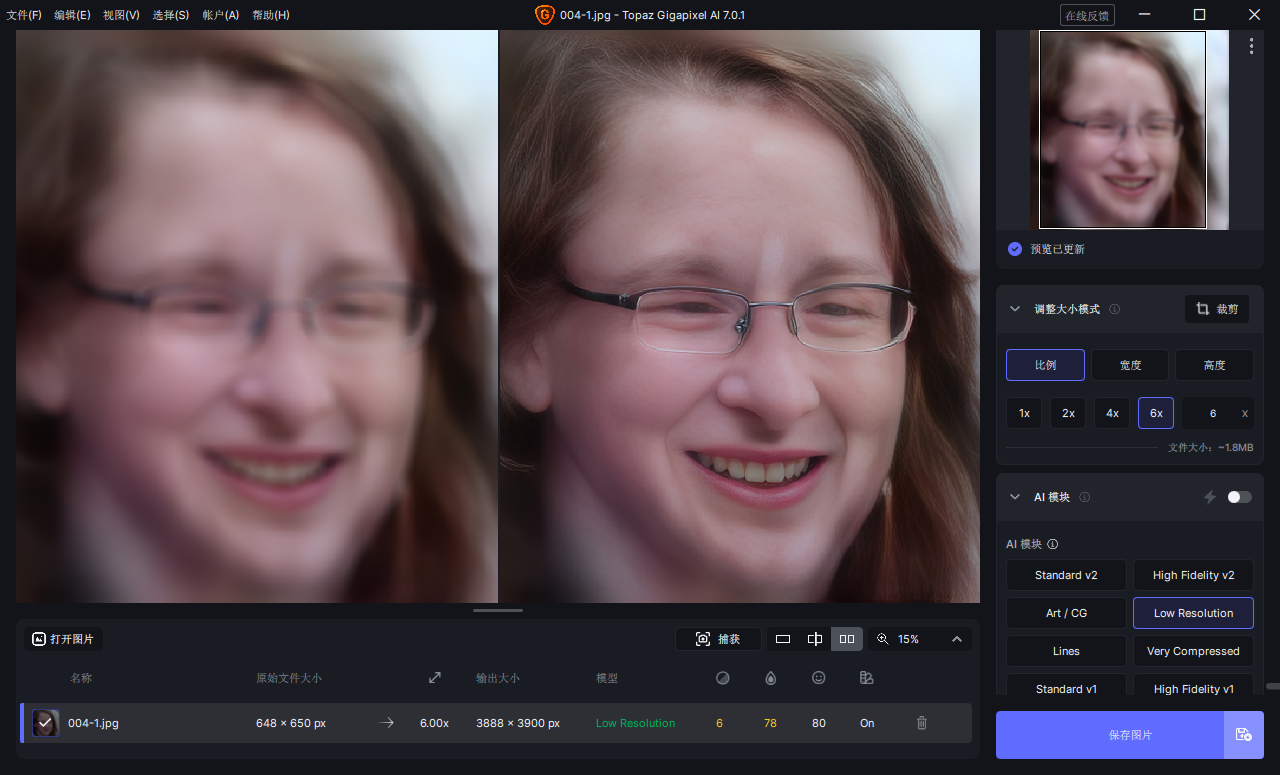The width and height of the screenshot is (1280, 775).
Task: Select the High Fidelity v2 model
Action: point(1193,575)
